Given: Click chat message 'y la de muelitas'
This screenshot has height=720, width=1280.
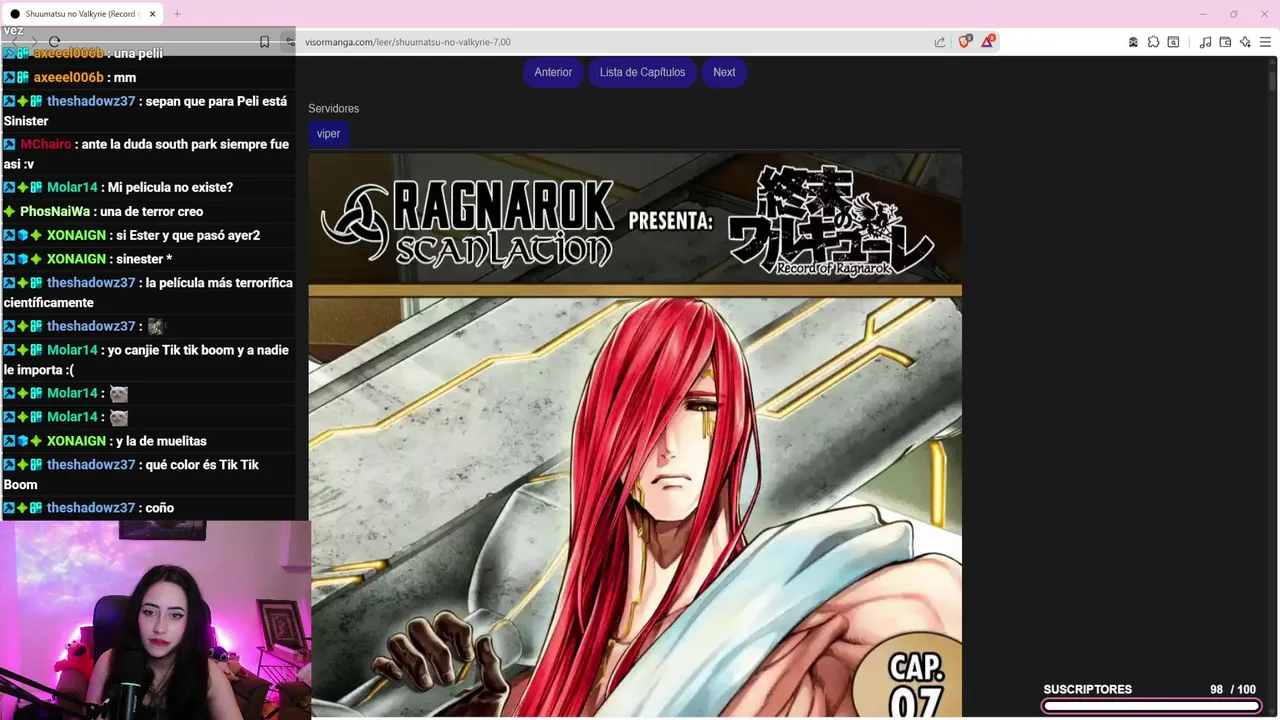Looking at the screenshot, I should click(161, 441).
